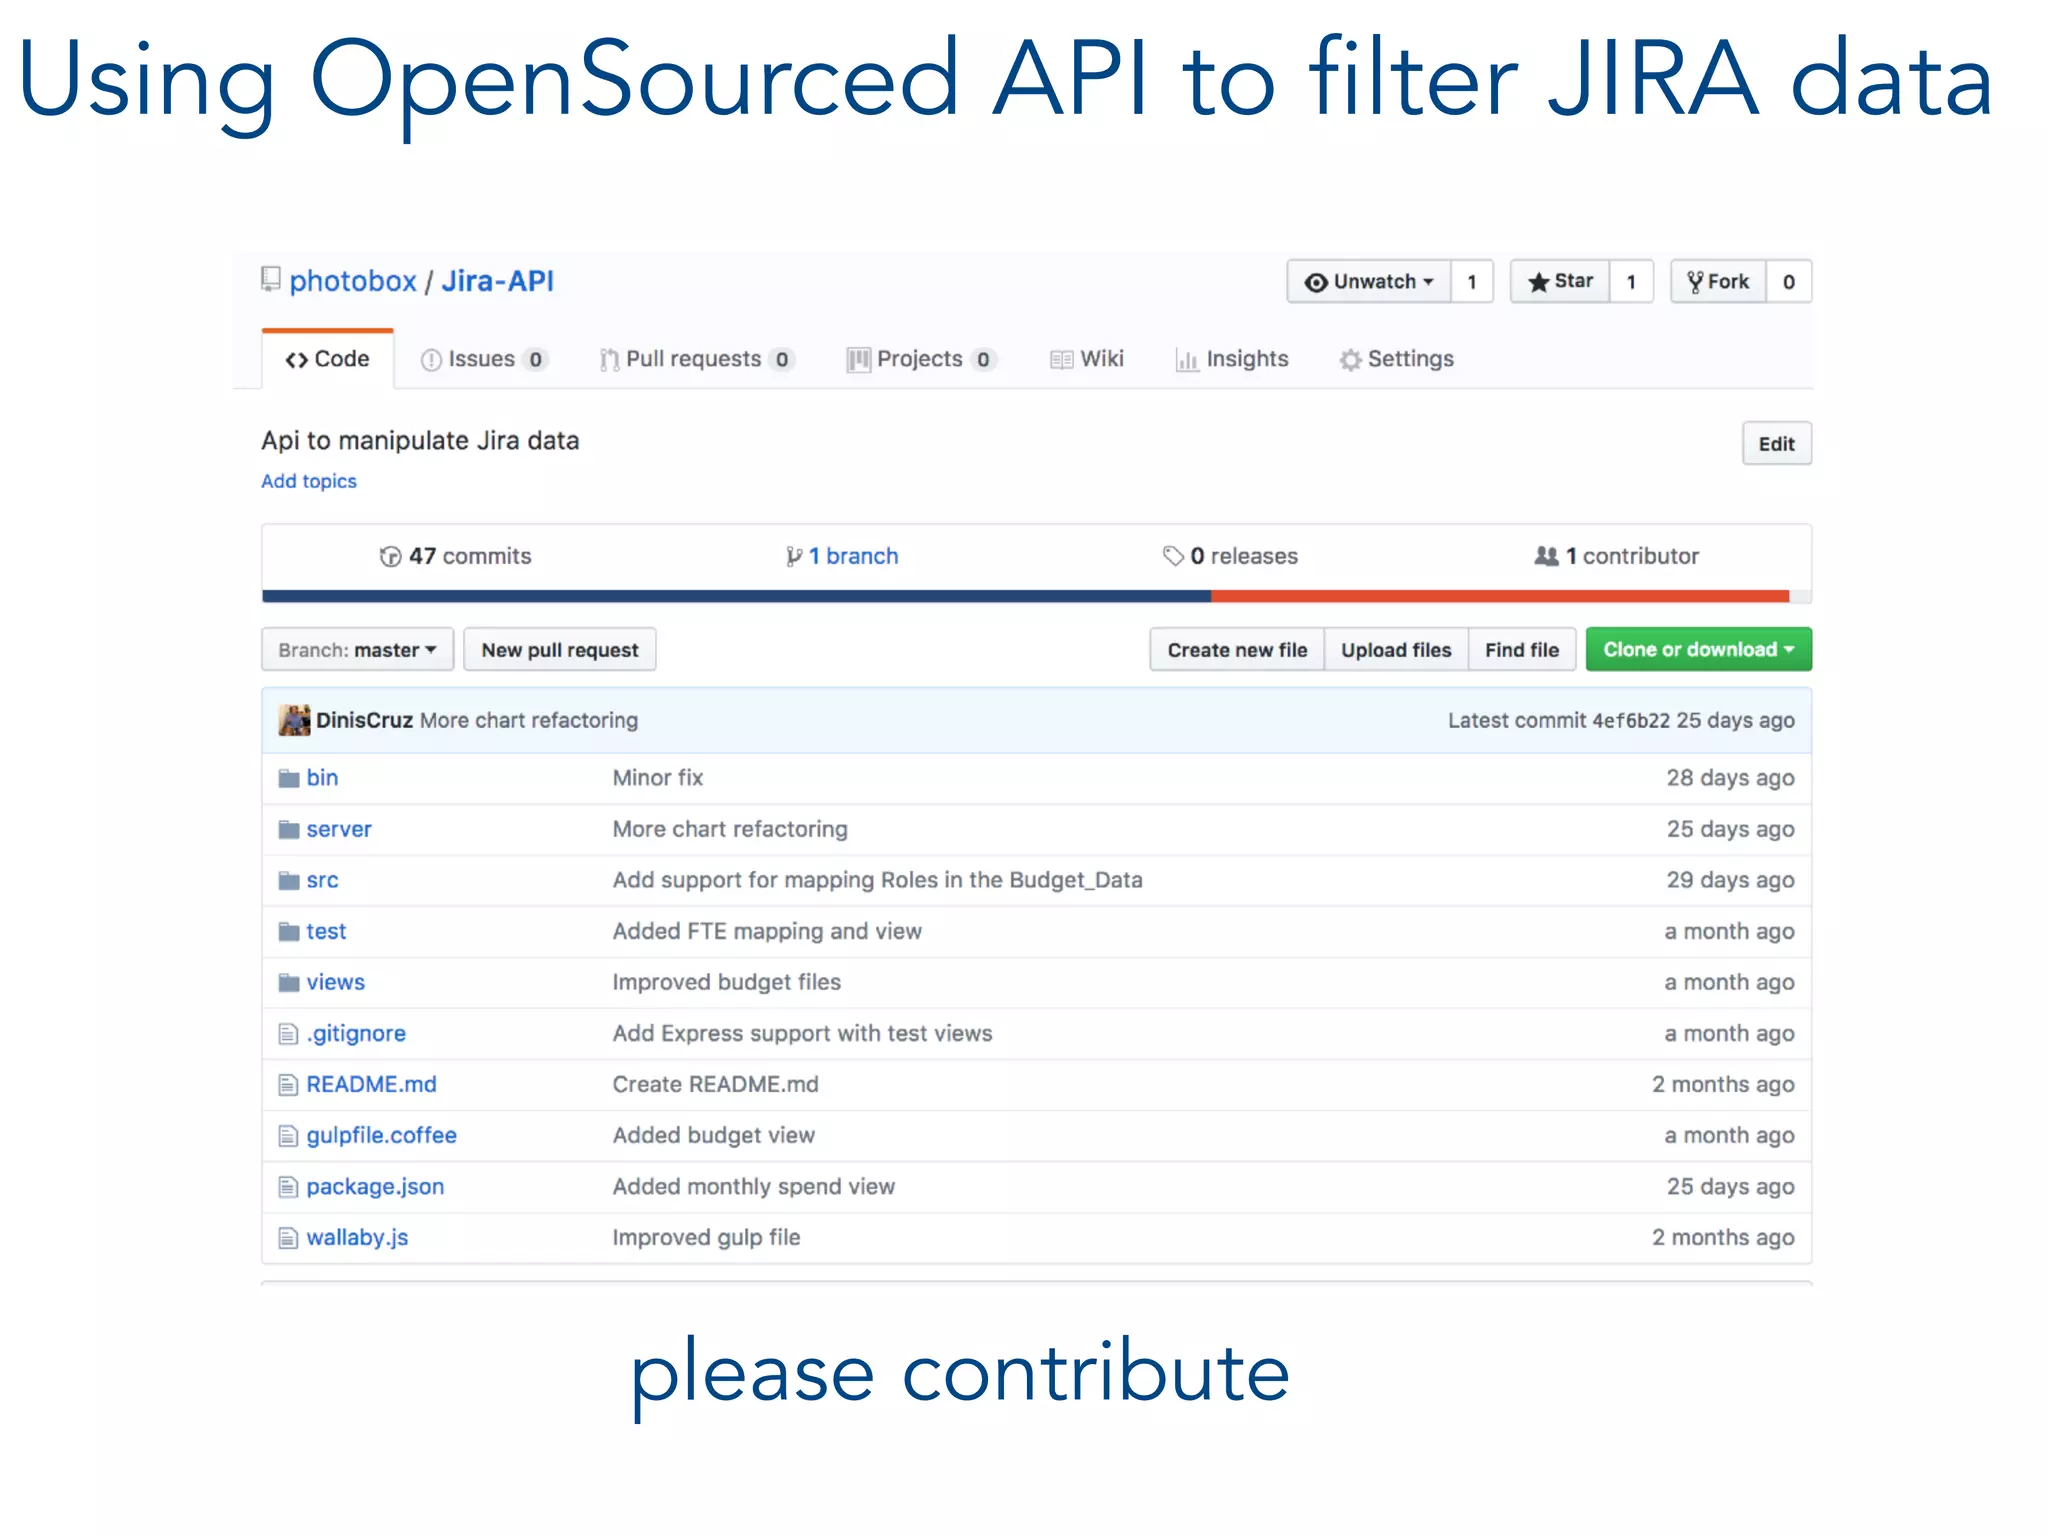Fork the repository

(1718, 281)
